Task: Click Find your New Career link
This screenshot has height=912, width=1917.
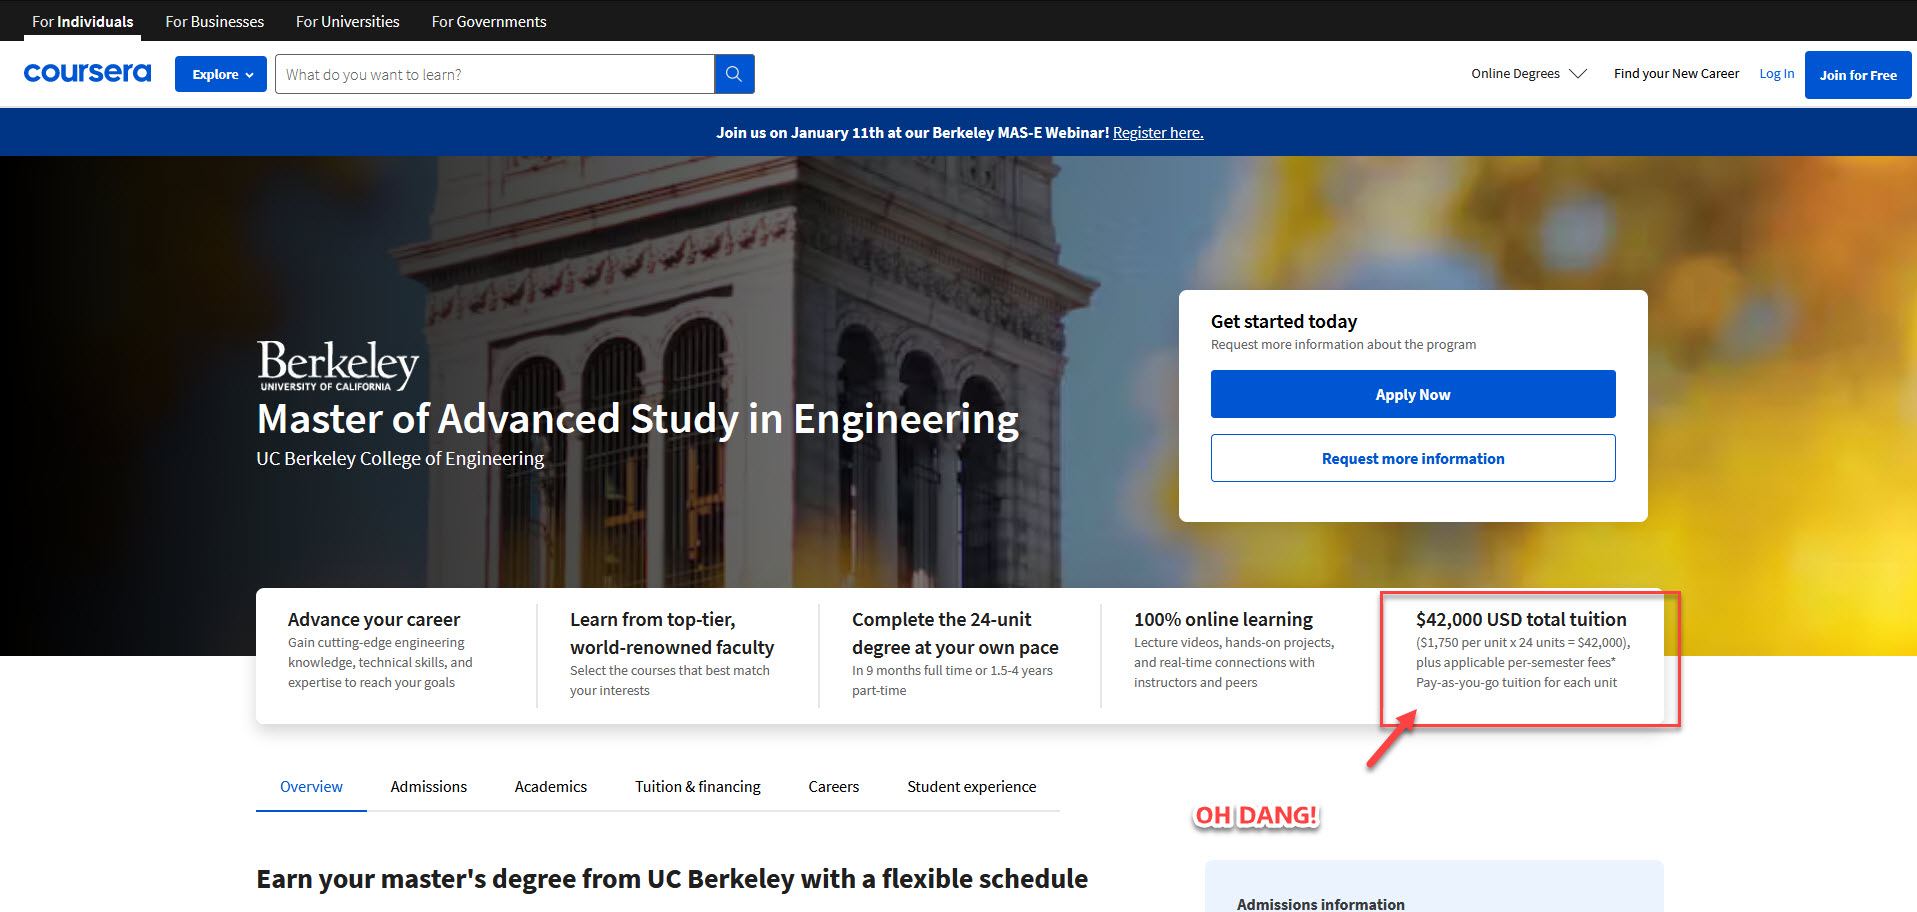Action: pos(1676,74)
